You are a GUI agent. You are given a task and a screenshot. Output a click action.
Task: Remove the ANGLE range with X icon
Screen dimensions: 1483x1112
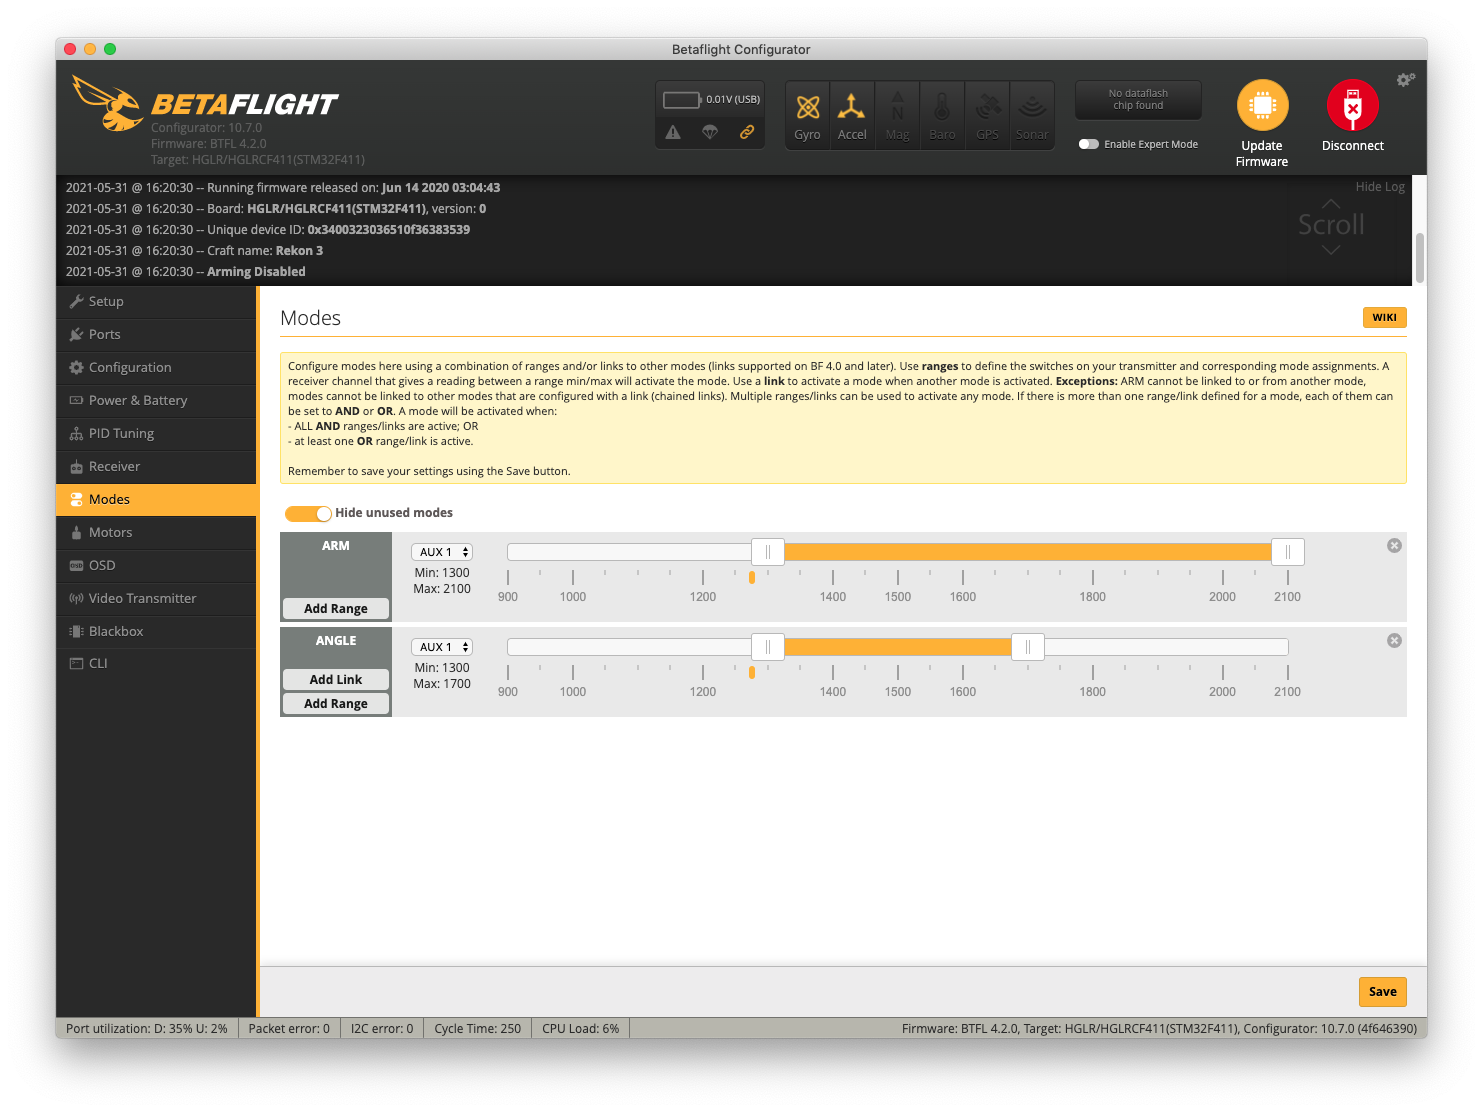(1394, 641)
